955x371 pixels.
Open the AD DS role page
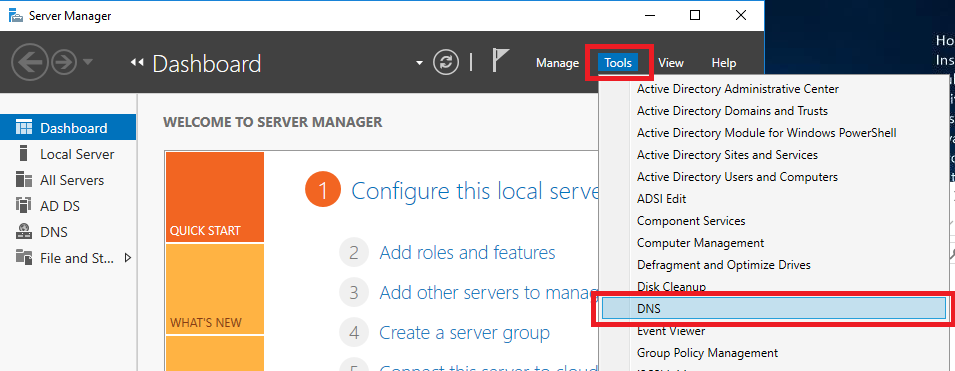coord(60,207)
